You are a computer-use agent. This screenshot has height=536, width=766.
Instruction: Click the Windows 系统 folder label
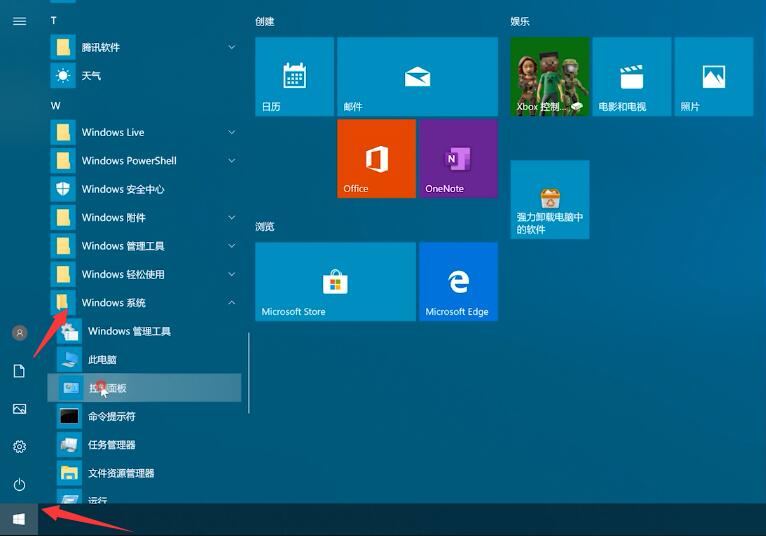(113, 302)
